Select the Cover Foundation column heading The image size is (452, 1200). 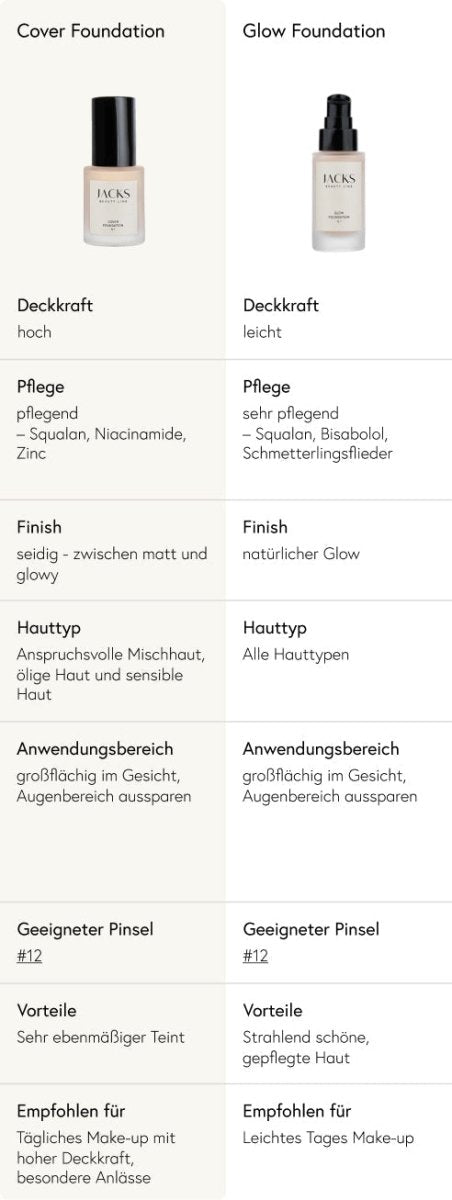91,31
